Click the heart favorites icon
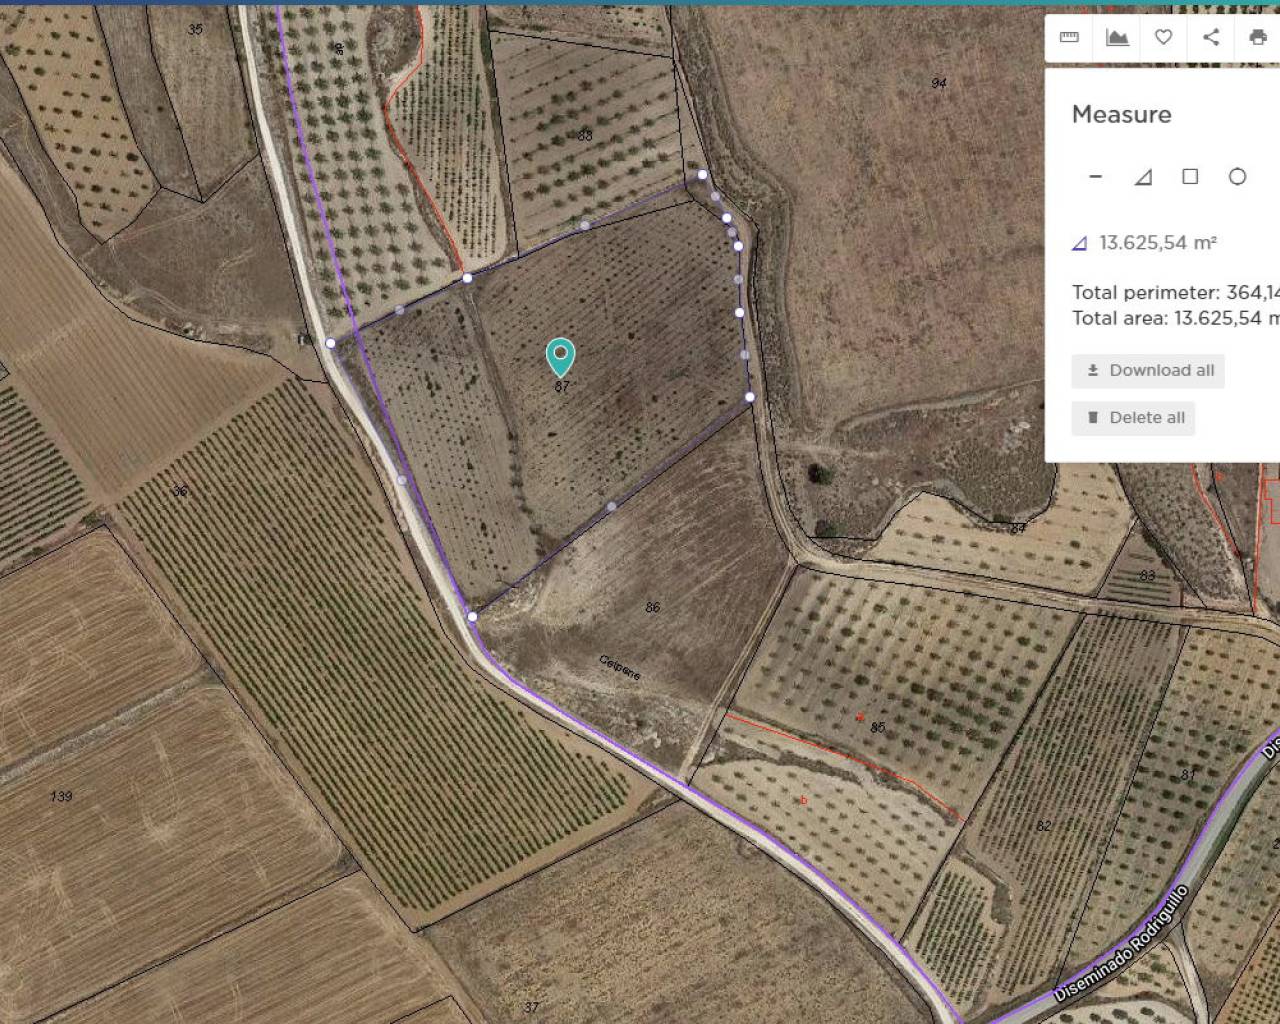The image size is (1280, 1024). pos(1163,38)
